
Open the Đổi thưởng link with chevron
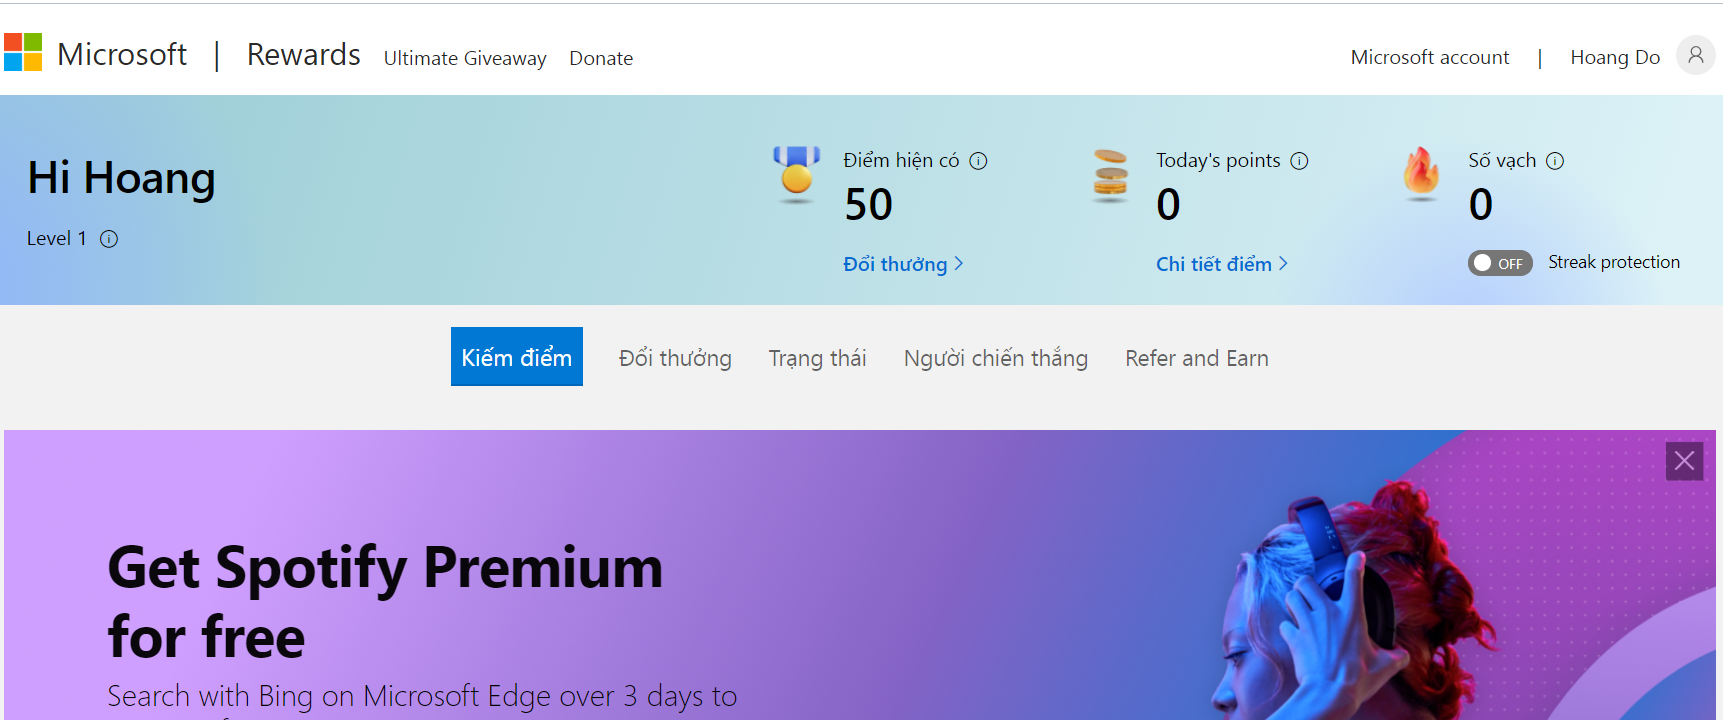pyautogui.click(x=903, y=264)
